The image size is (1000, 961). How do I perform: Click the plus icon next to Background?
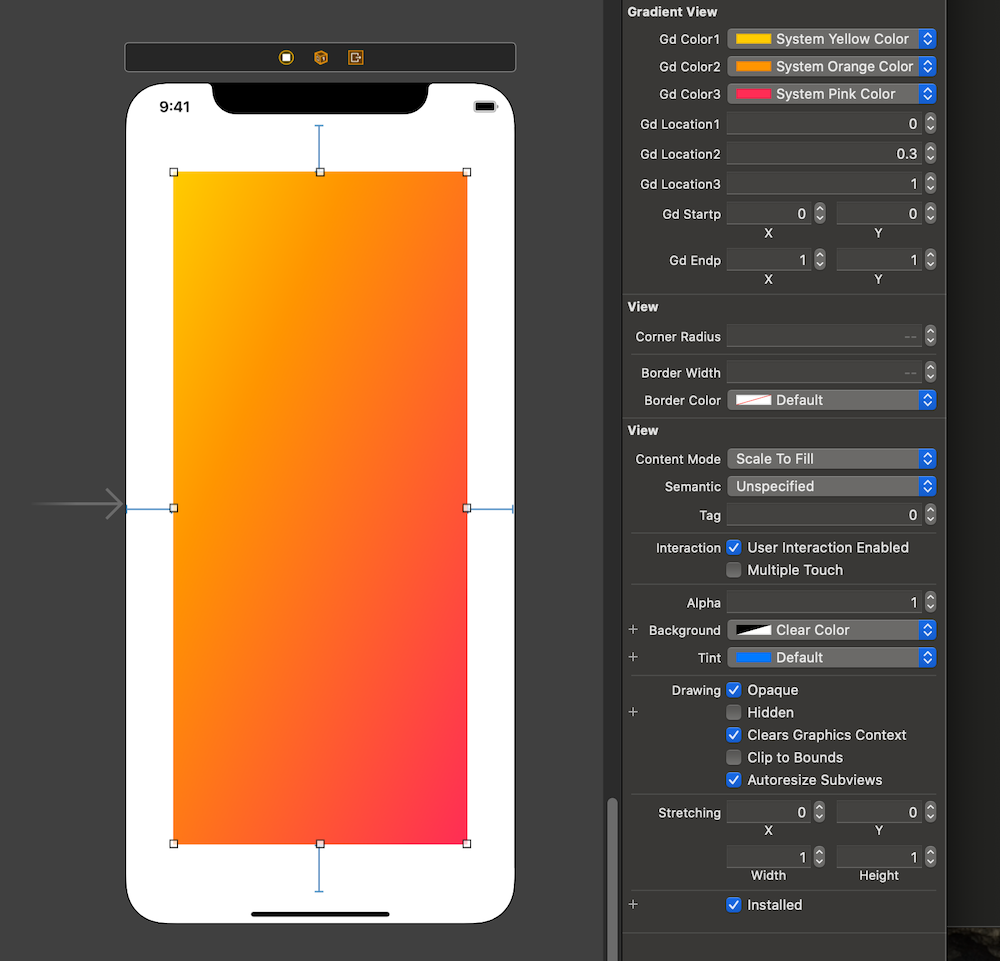632,630
